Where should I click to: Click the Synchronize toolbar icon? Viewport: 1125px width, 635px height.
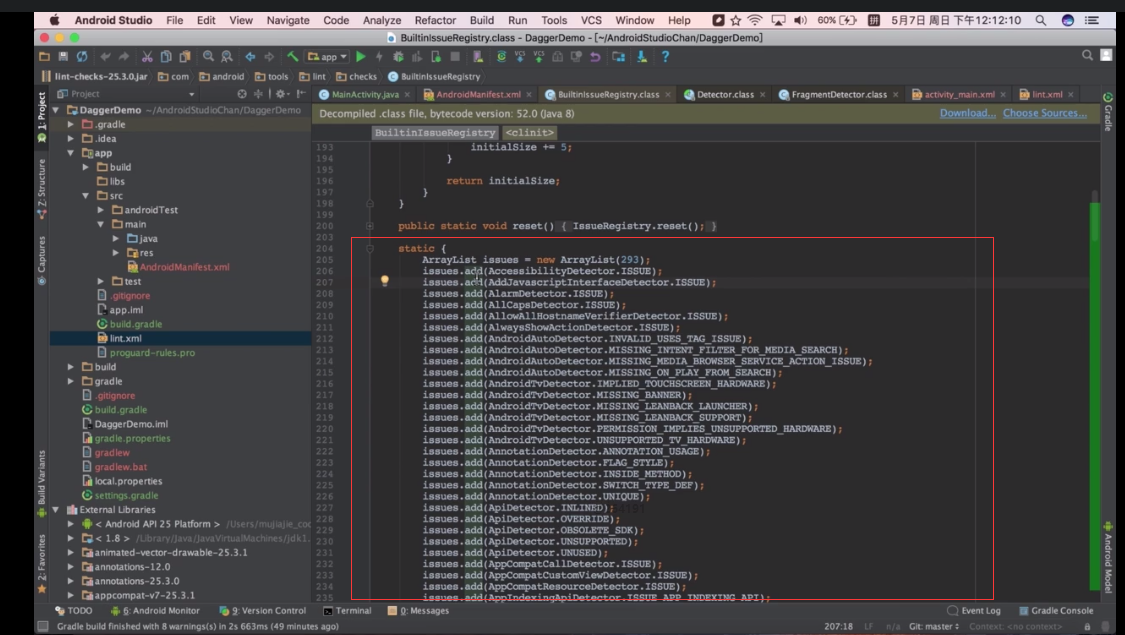click(x=83, y=57)
